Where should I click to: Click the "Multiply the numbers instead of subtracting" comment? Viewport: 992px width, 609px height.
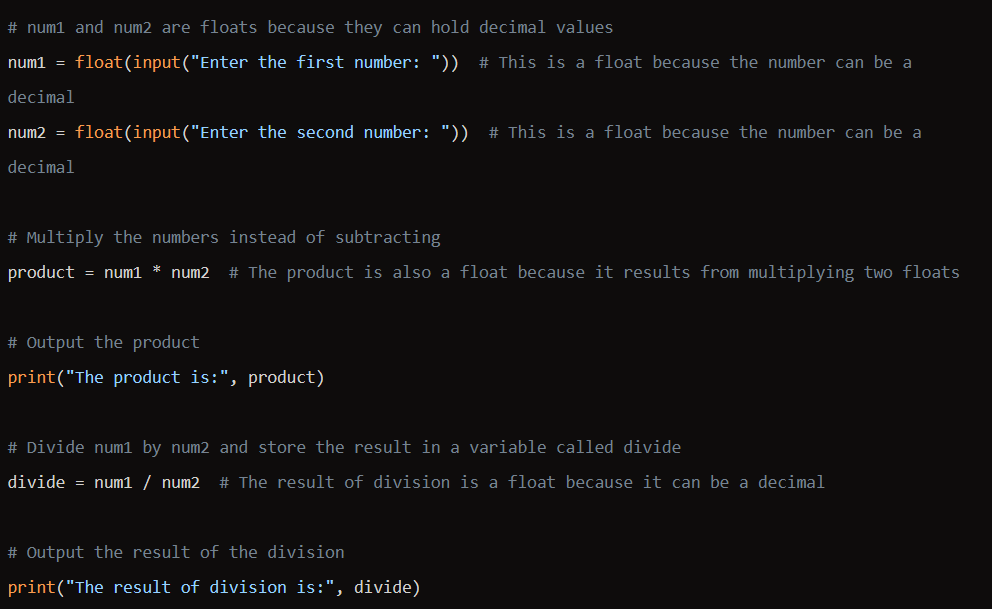[x=224, y=238]
